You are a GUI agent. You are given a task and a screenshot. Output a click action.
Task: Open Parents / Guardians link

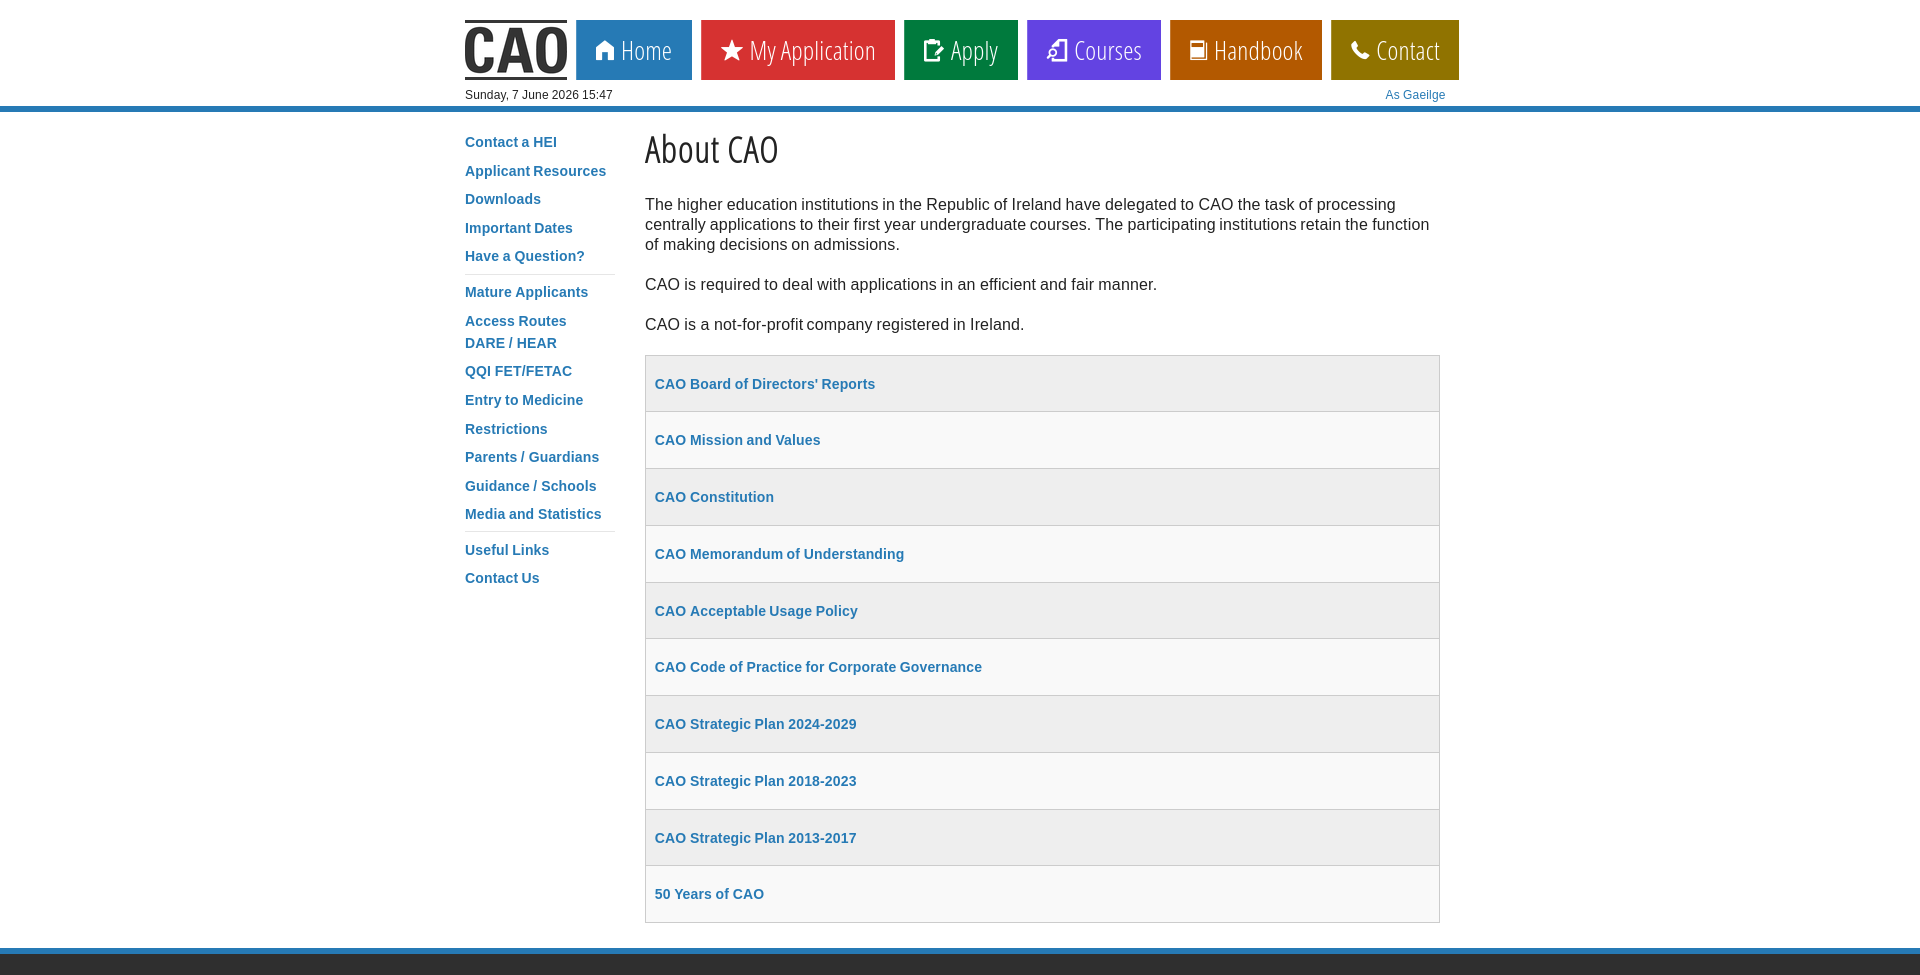pos(532,457)
